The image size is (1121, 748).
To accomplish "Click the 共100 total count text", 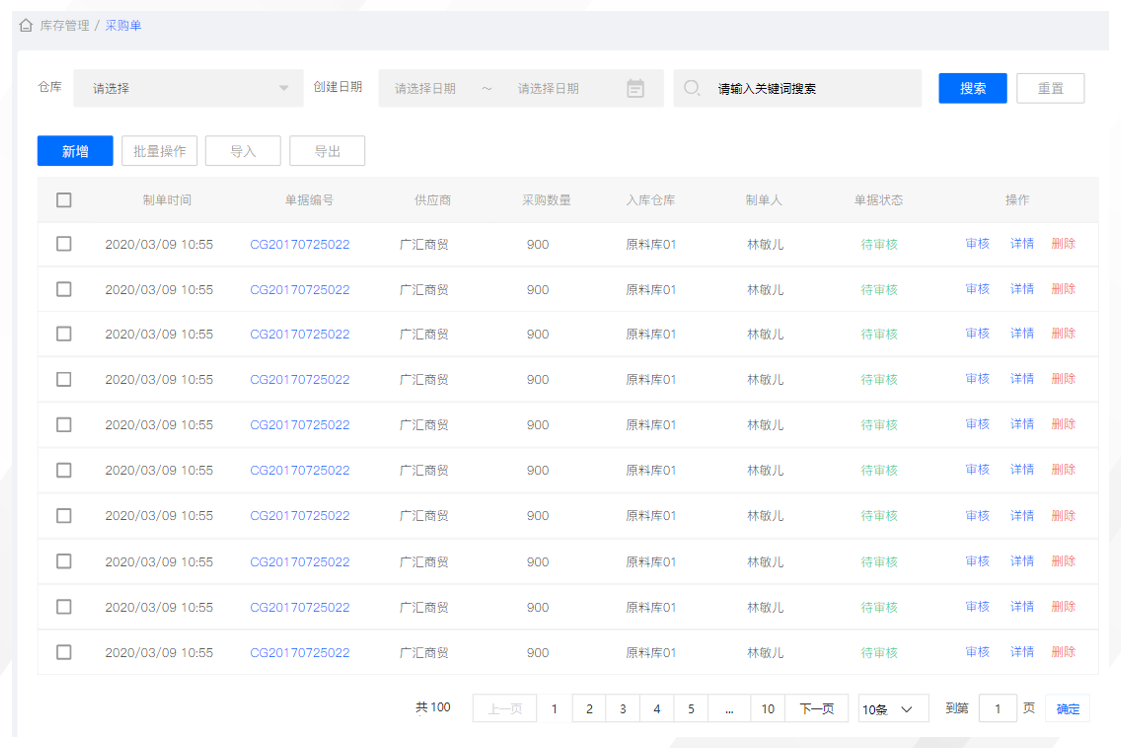I will (433, 707).
